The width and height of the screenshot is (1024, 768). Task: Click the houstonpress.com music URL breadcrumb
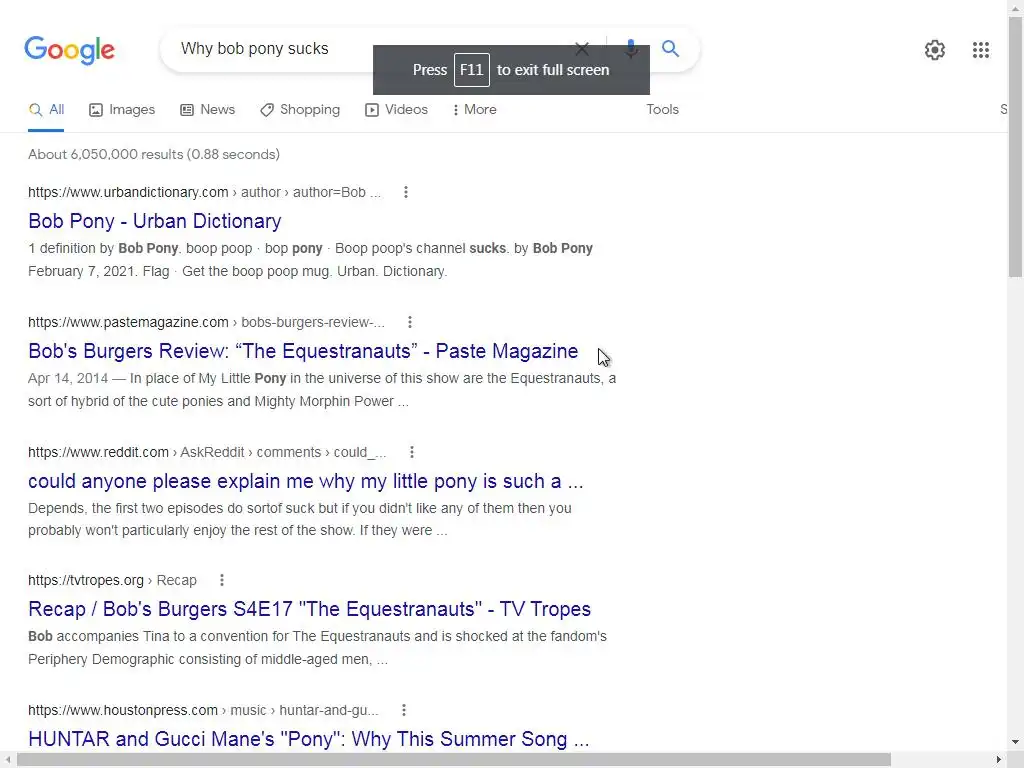tap(203, 710)
